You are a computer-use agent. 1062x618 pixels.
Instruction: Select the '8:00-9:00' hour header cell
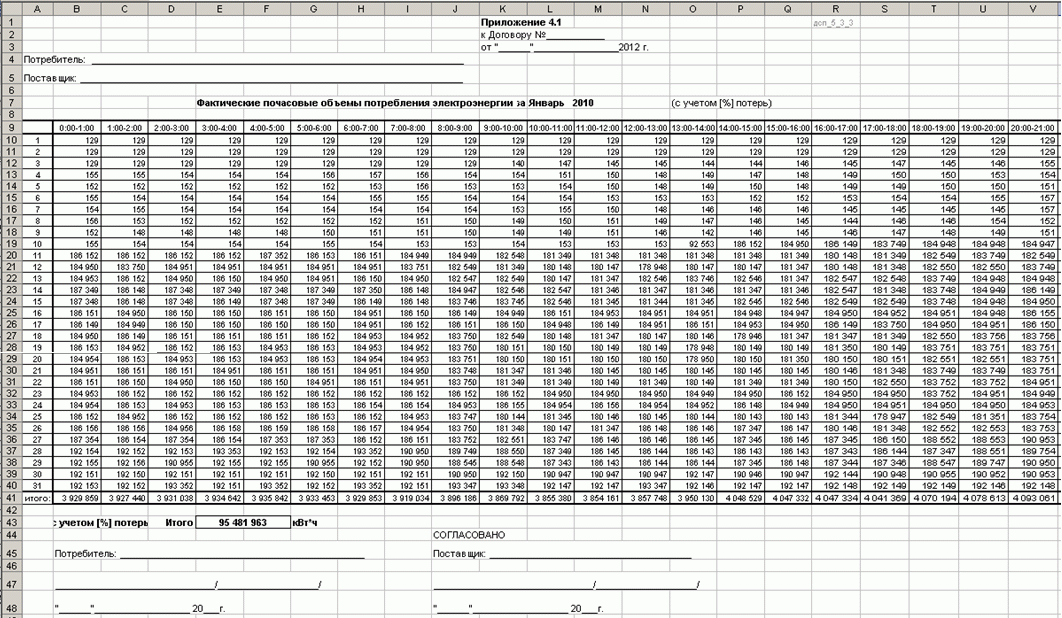[456, 128]
